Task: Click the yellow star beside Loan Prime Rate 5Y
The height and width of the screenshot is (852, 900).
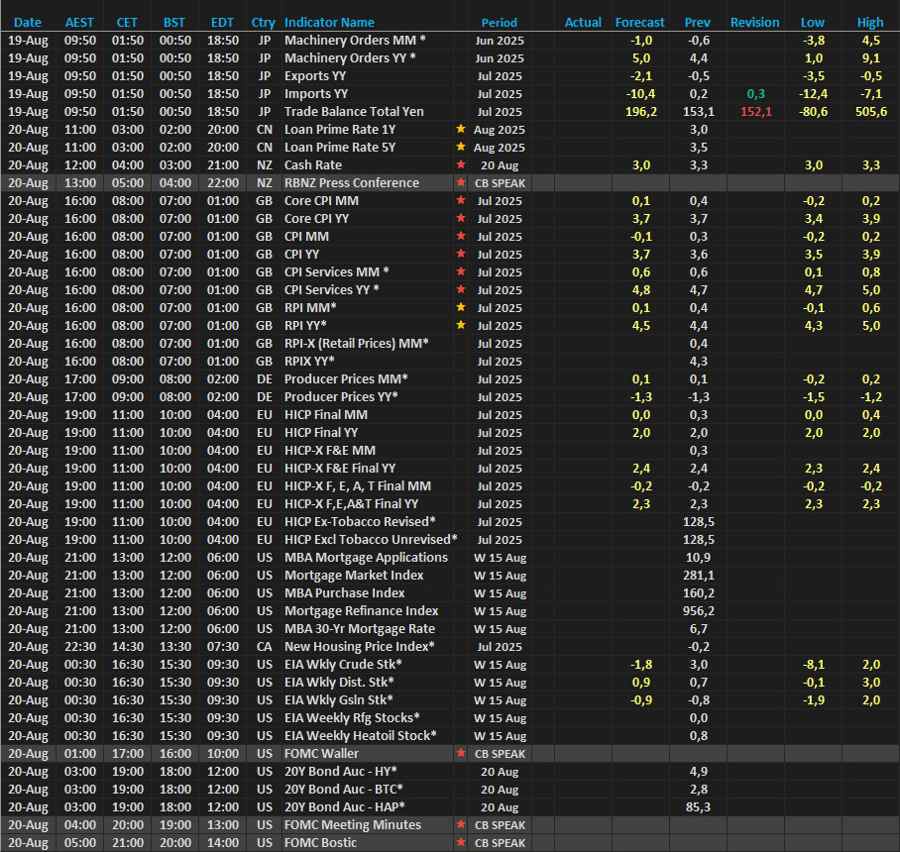Action: tap(461, 147)
